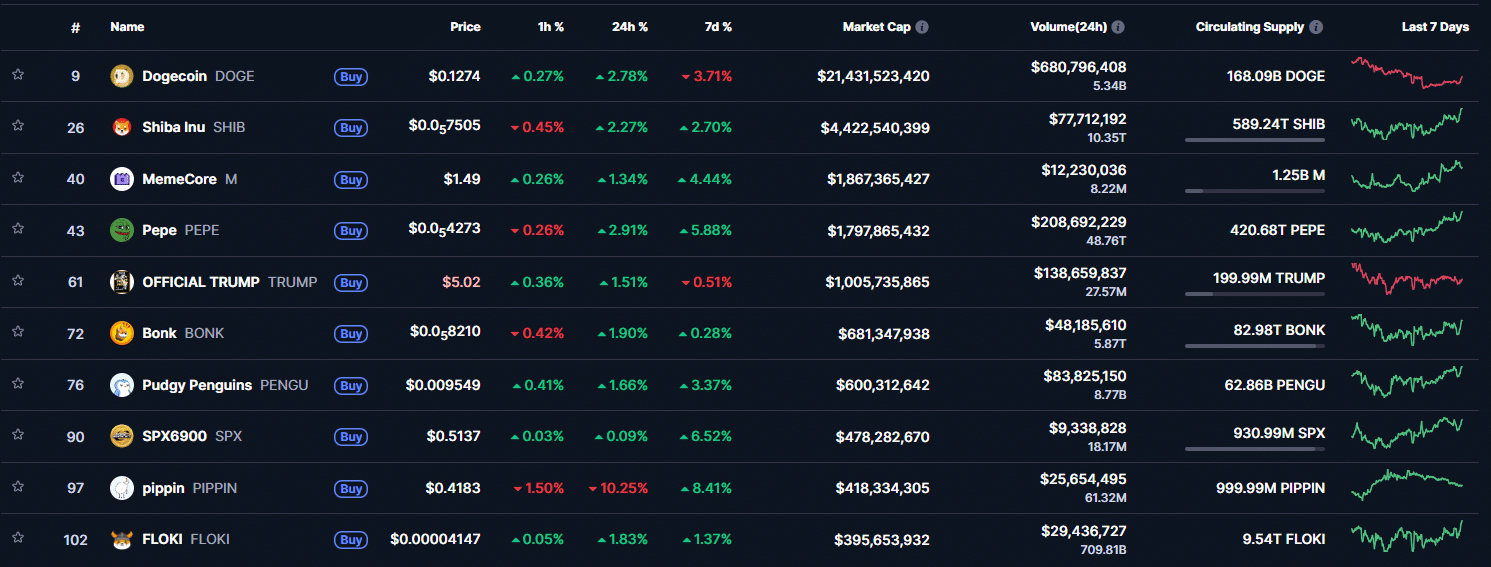The image size is (1491, 567).
Task: Star Dogecoin to add to watchlist
Action: coord(18,75)
